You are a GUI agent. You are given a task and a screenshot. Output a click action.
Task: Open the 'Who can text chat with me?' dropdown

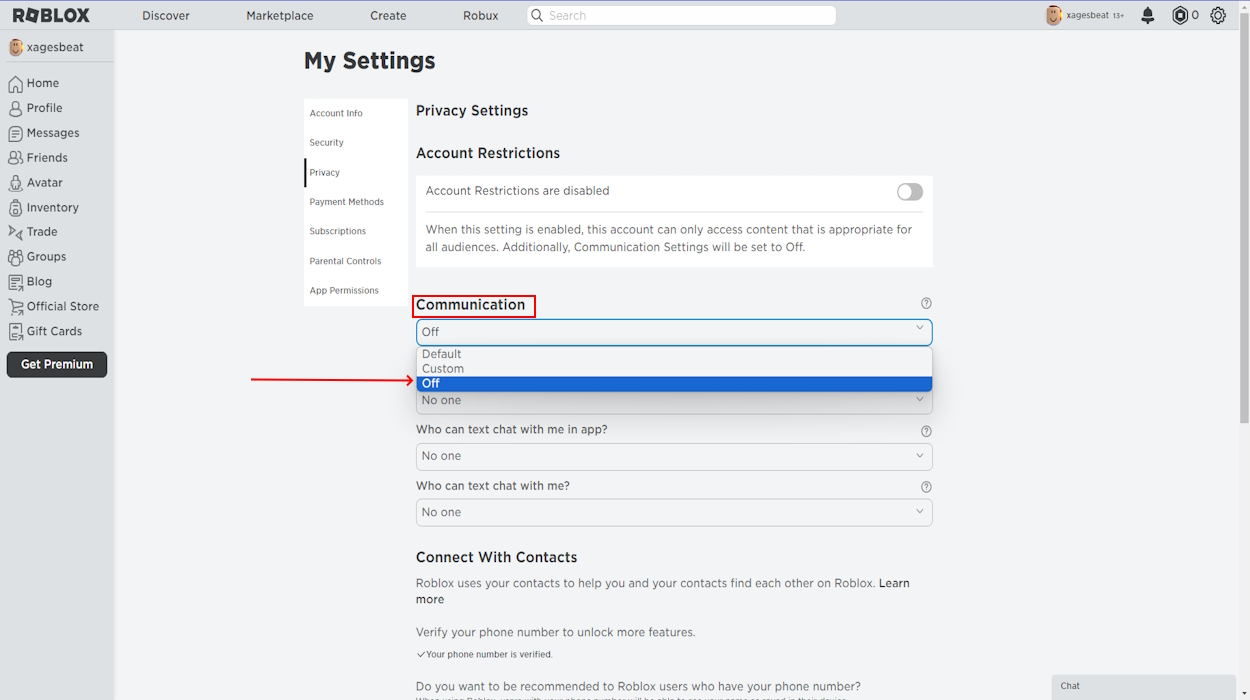(673, 511)
